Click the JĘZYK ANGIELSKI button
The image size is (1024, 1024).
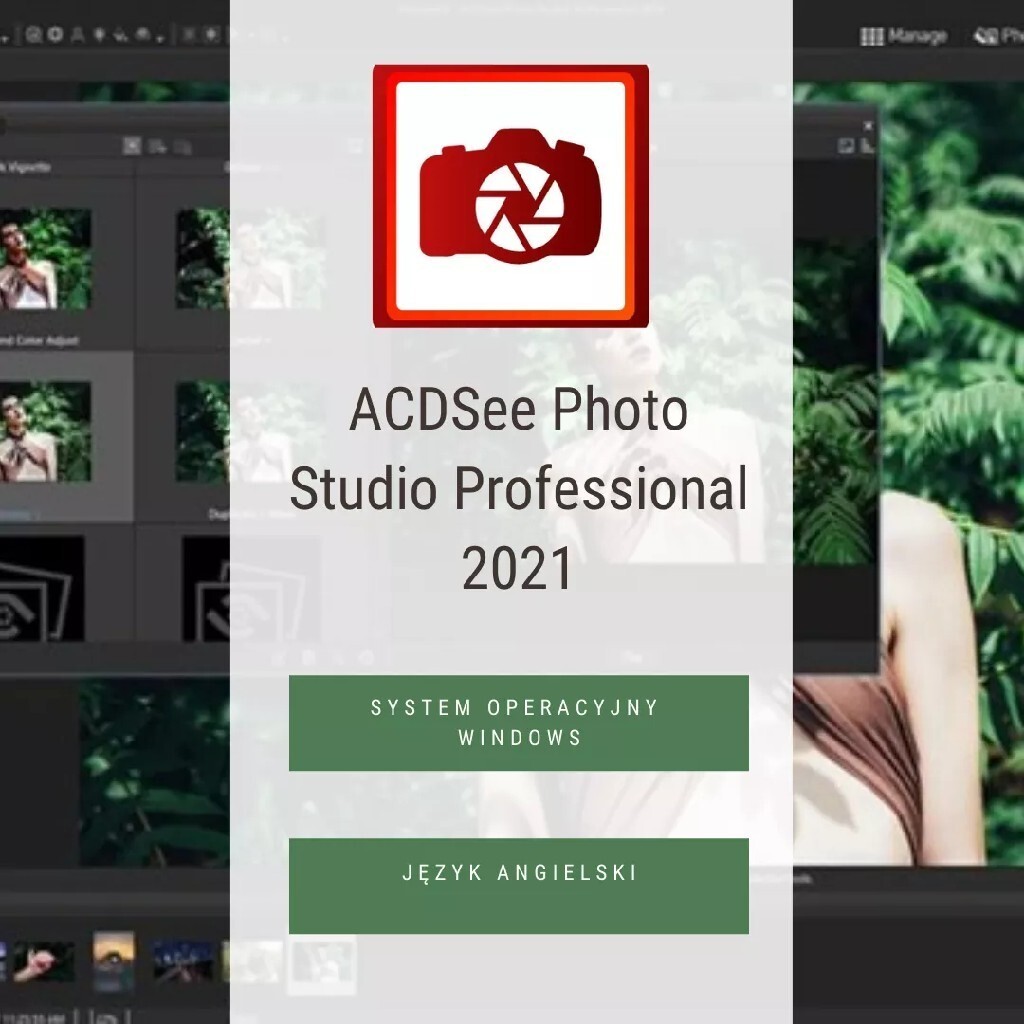pyautogui.click(x=516, y=884)
